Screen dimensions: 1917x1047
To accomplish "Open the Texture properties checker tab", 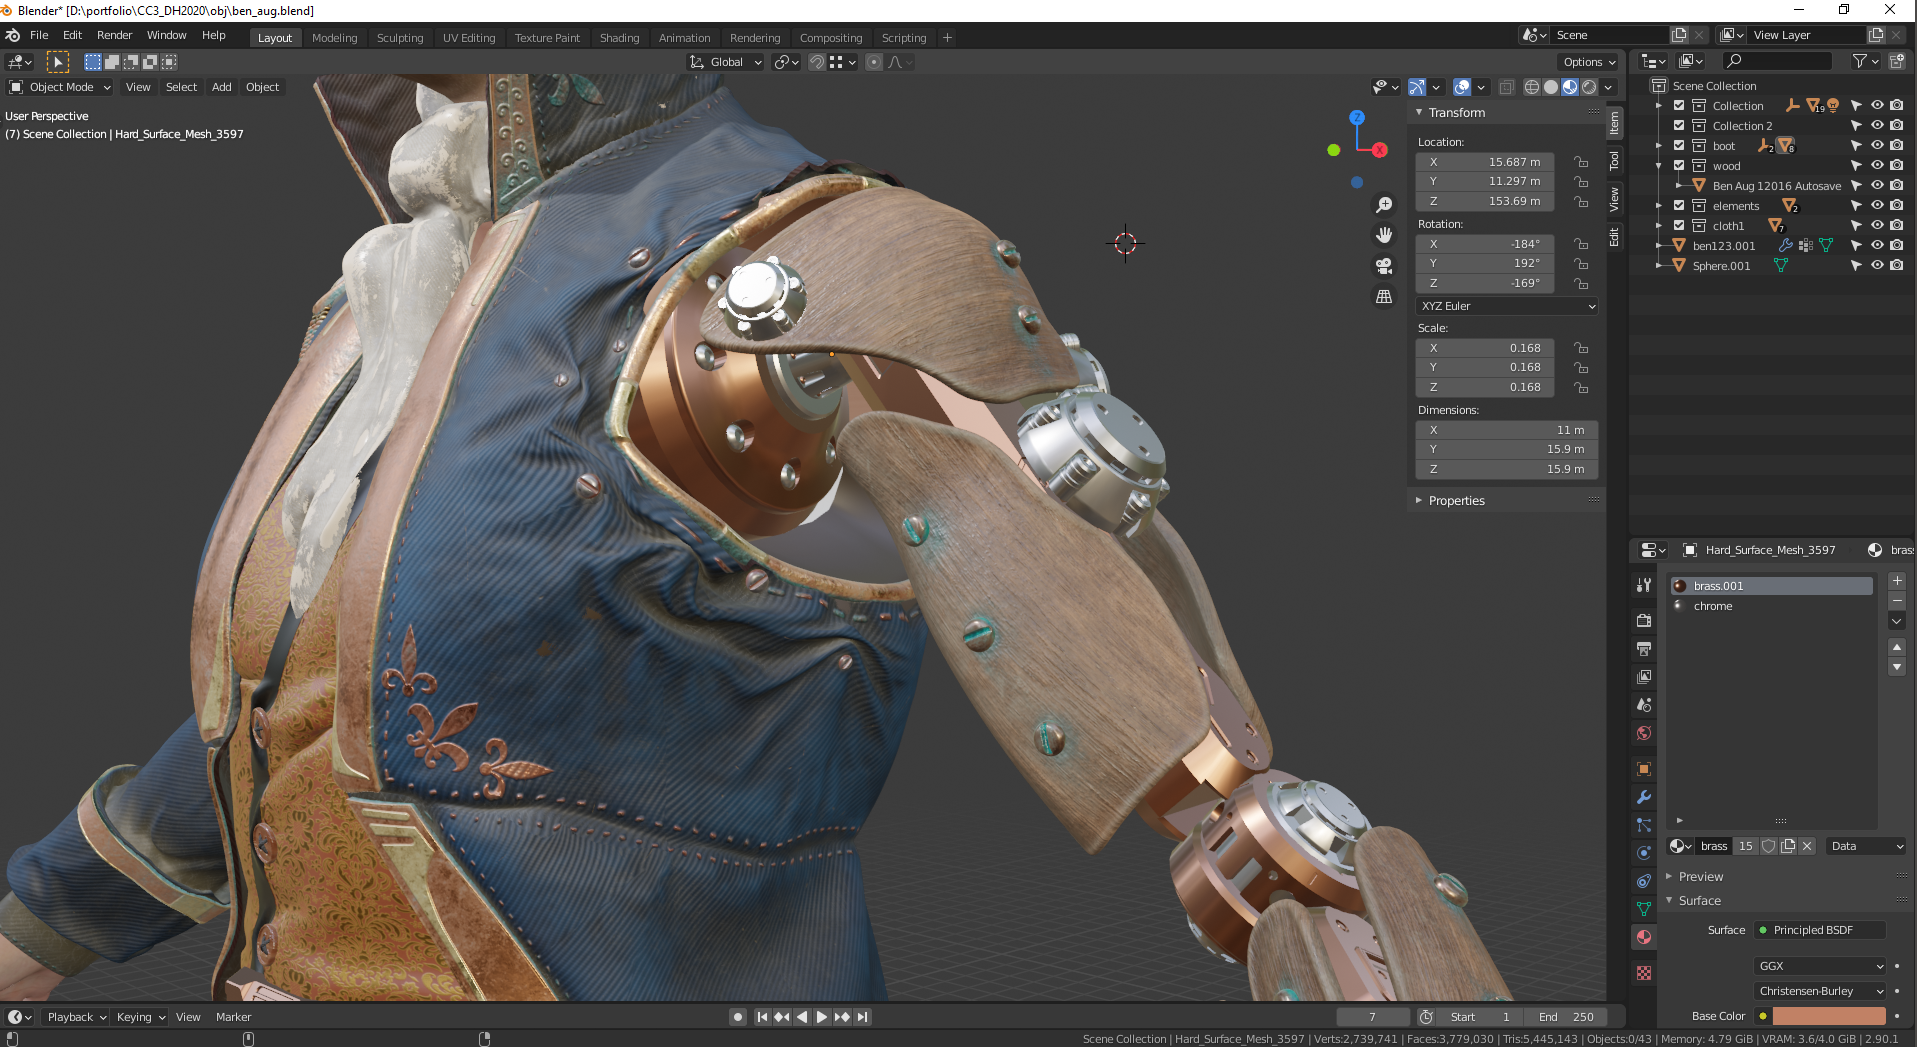I will pyautogui.click(x=1644, y=973).
